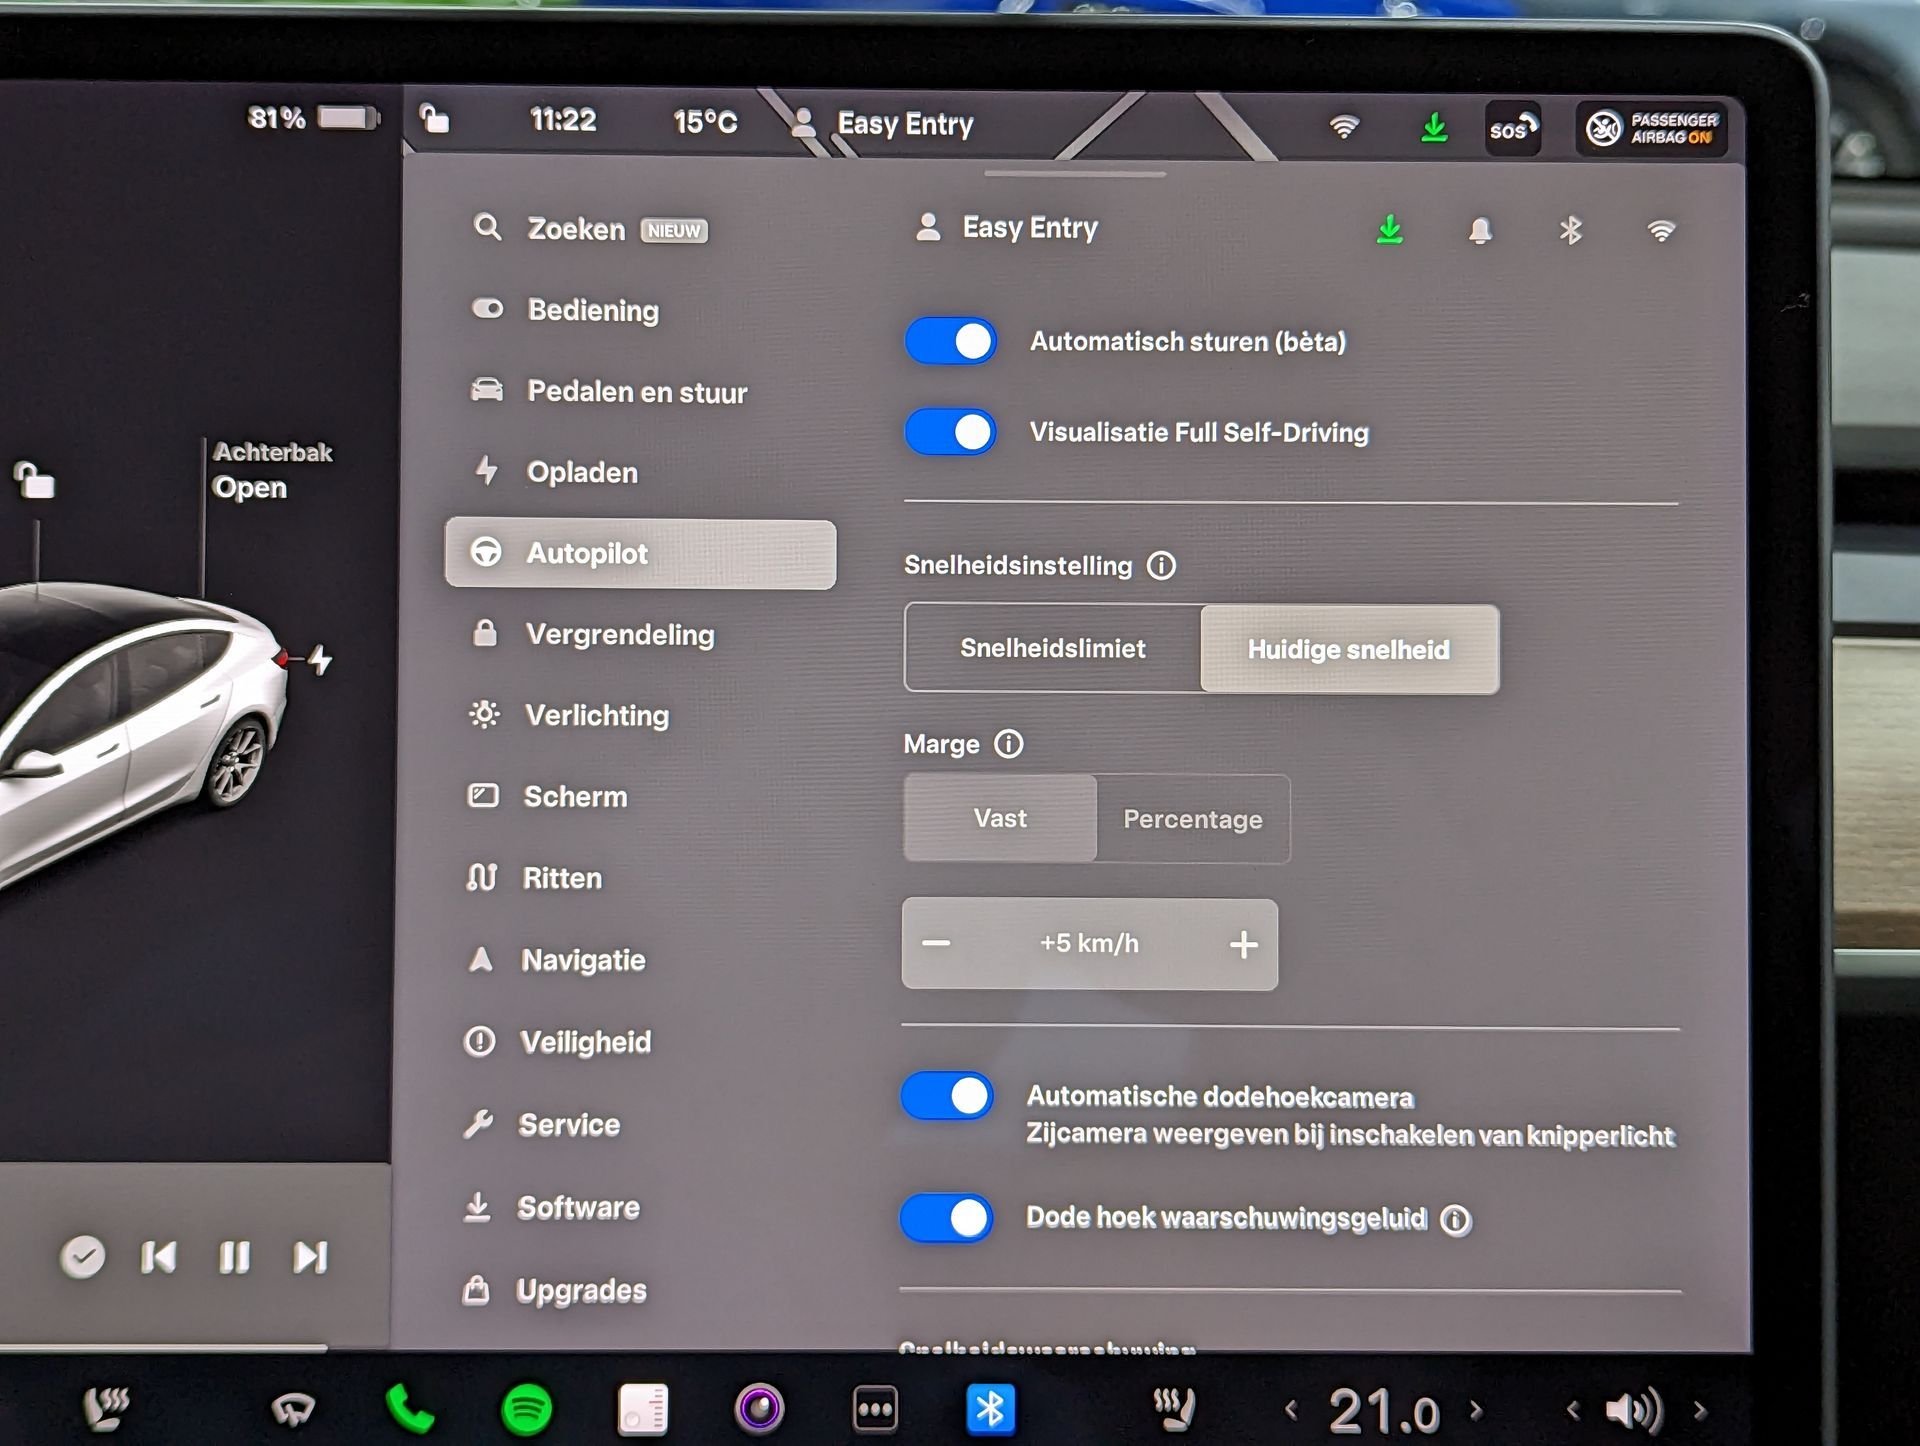The height and width of the screenshot is (1446, 1920).
Task: Toggle Automatisch sturen (bèta) switch
Action: coord(951,342)
